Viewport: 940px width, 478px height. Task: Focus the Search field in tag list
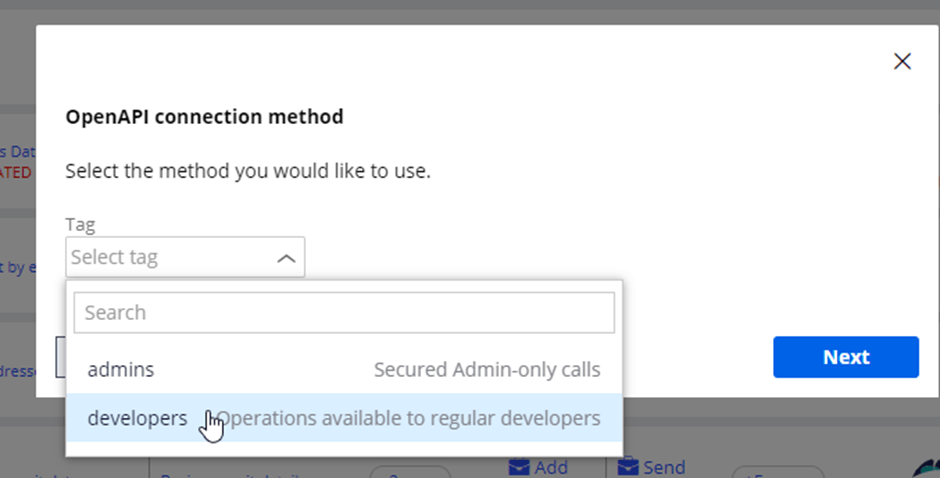(344, 312)
